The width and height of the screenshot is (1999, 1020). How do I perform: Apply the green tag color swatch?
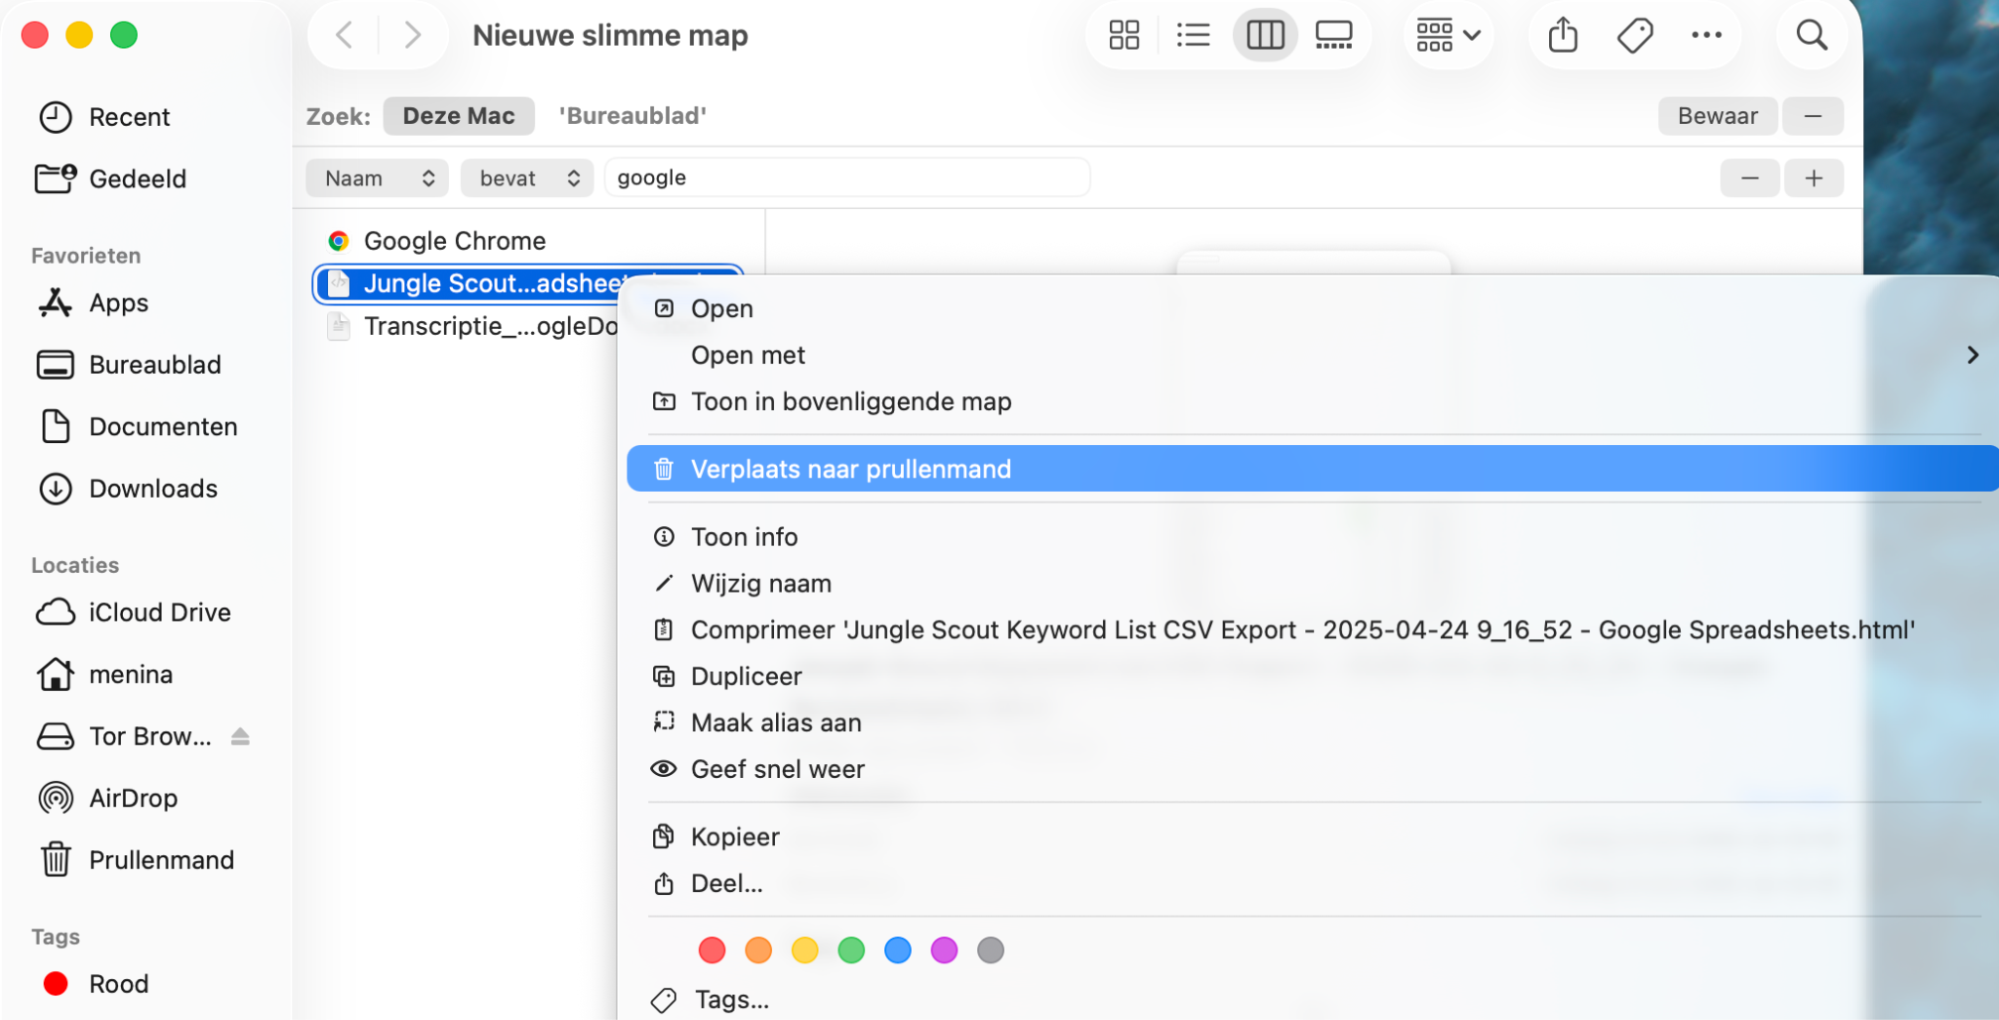(851, 950)
